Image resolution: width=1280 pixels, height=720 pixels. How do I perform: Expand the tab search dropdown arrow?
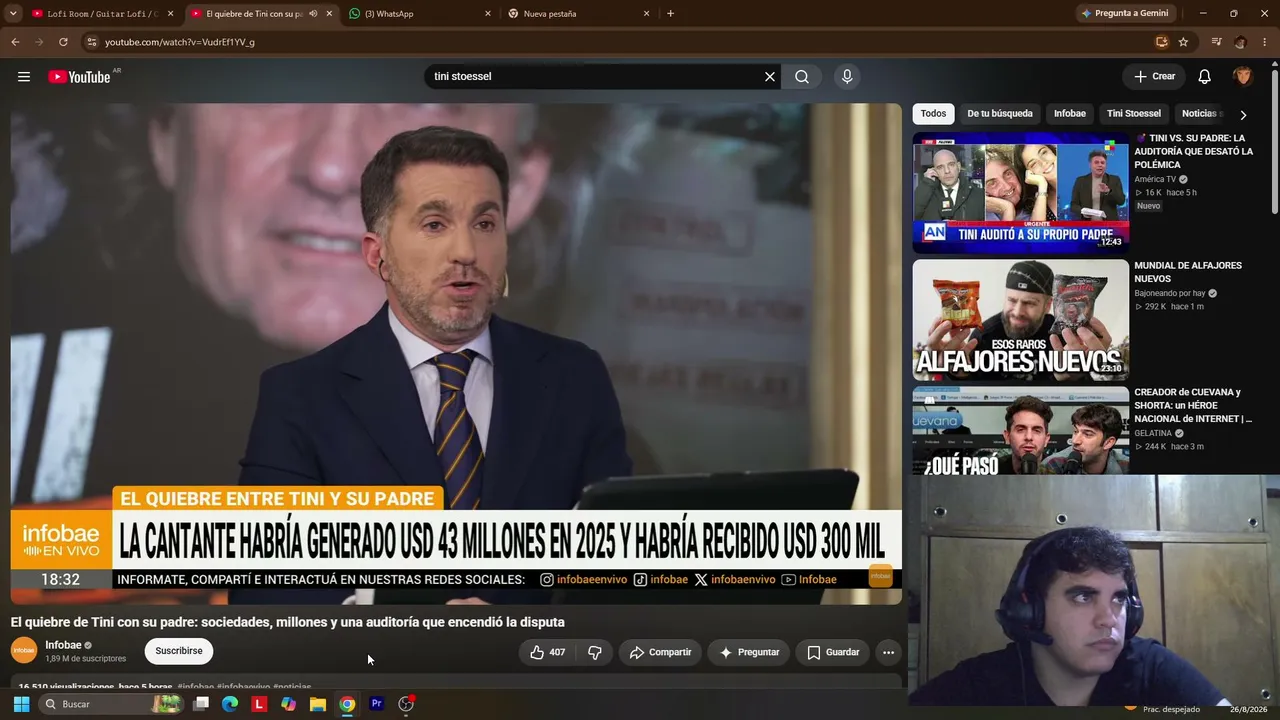tap(13, 14)
